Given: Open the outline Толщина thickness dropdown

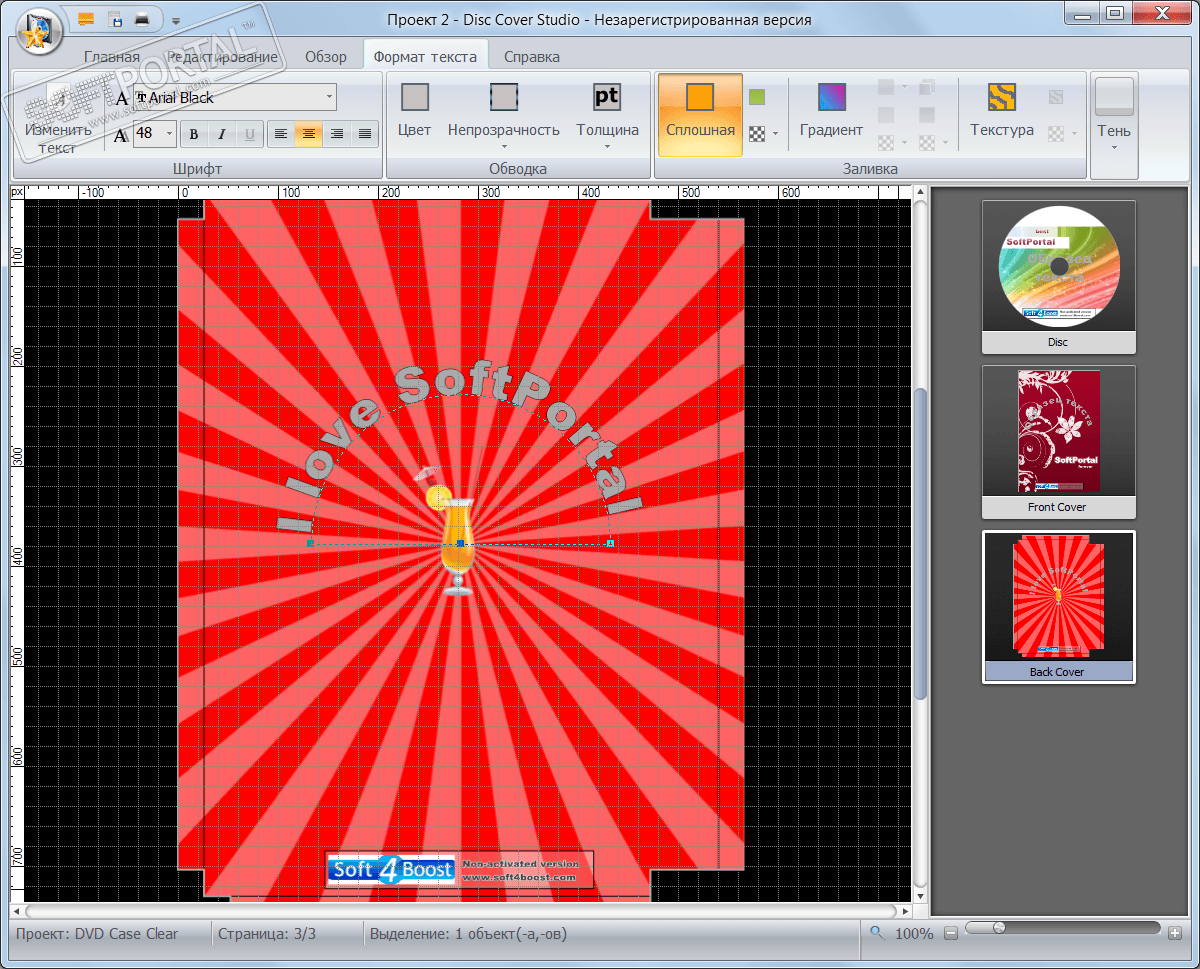Looking at the screenshot, I should coord(607,115).
